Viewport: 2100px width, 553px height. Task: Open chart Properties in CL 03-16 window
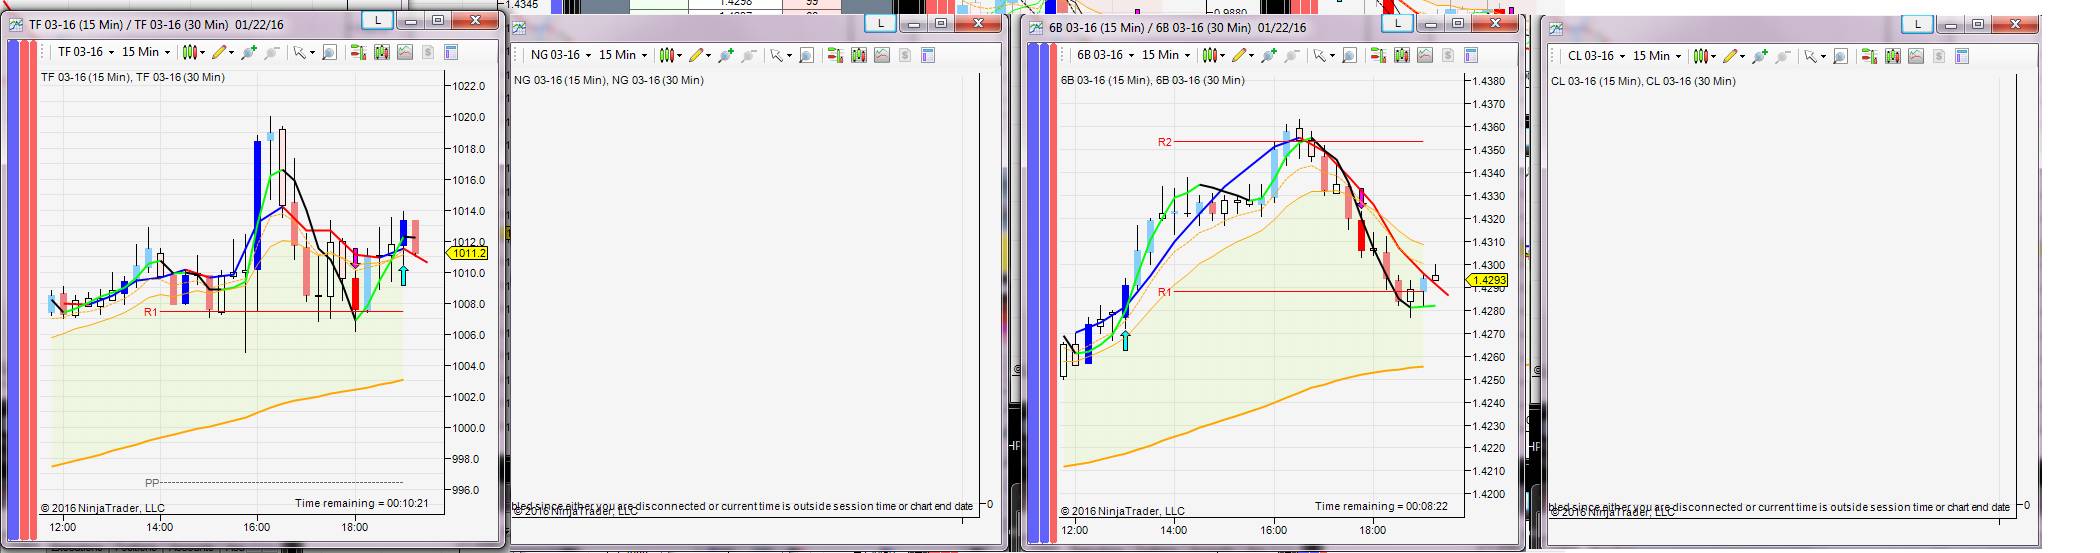coord(1961,56)
